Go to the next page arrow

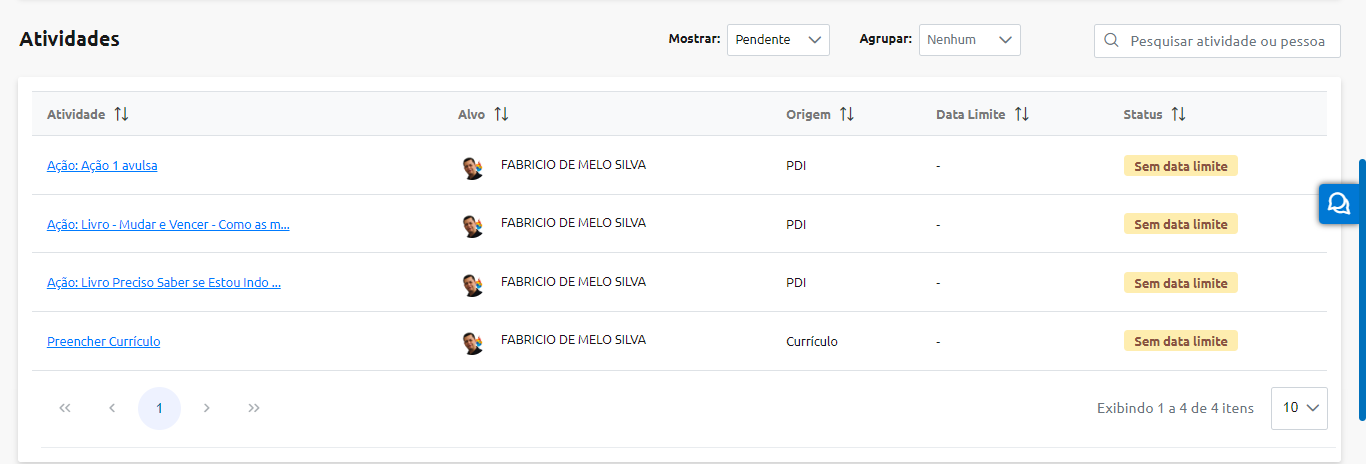[206, 408]
